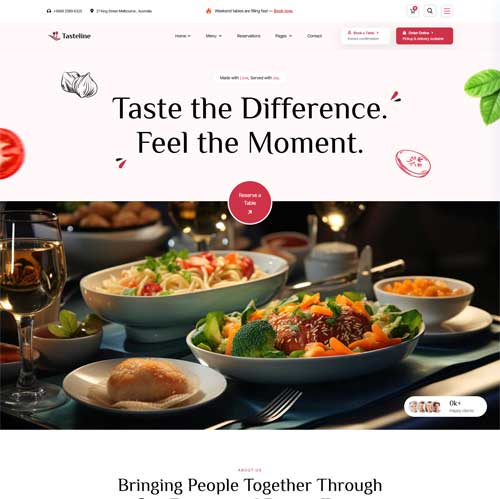Click the Order Online button
This screenshot has width=500, height=499.
click(x=424, y=36)
